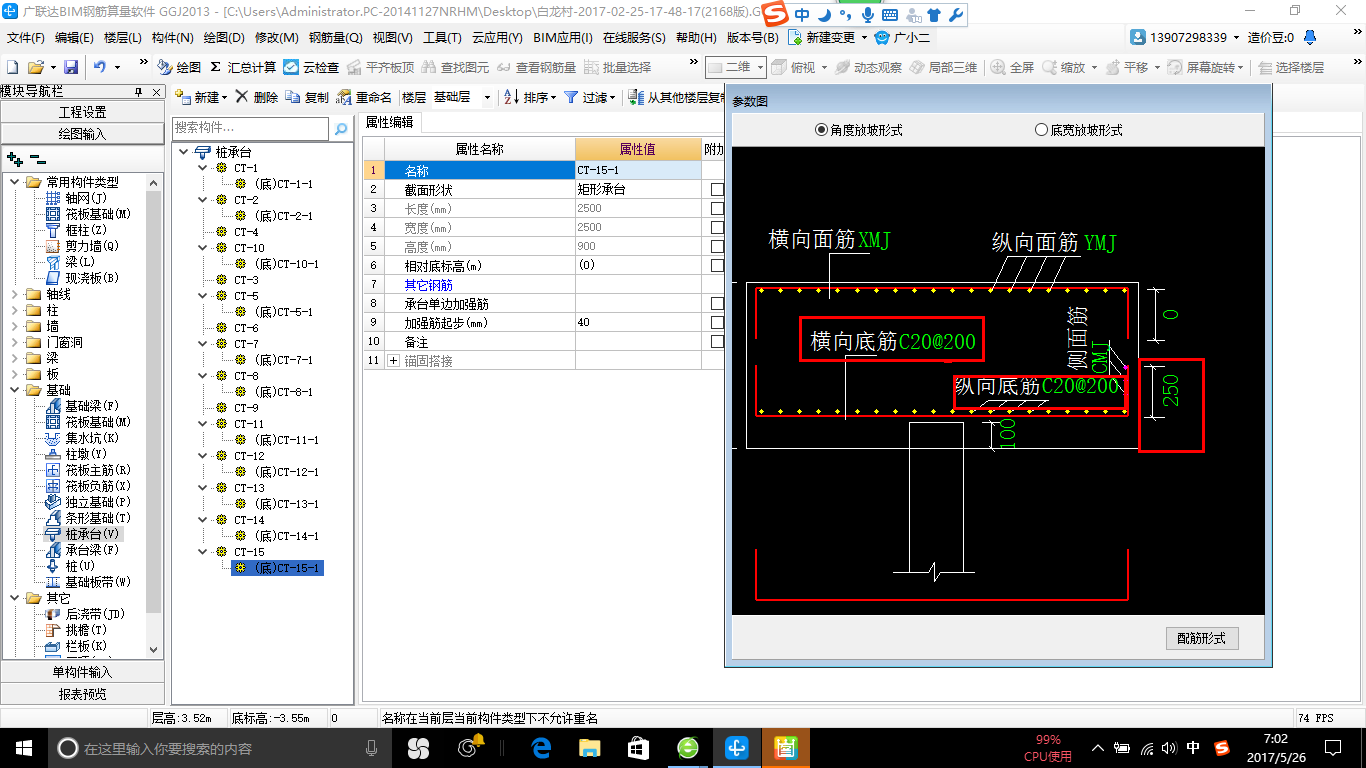Collapse all nodes with minus icon
The height and width of the screenshot is (768, 1366).
(x=37, y=158)
